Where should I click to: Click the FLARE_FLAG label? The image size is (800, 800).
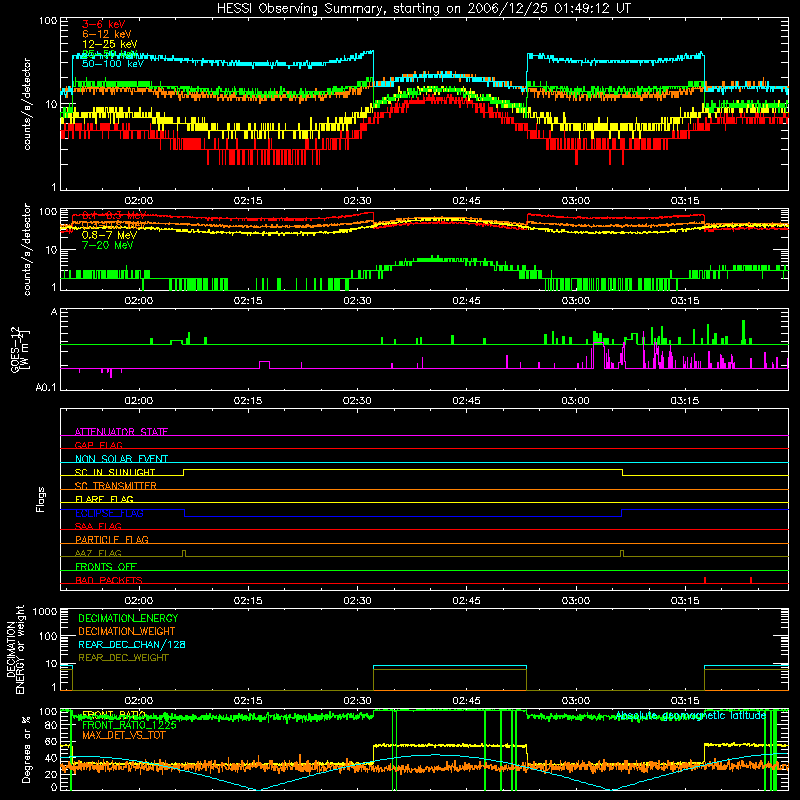coord(104,499)
